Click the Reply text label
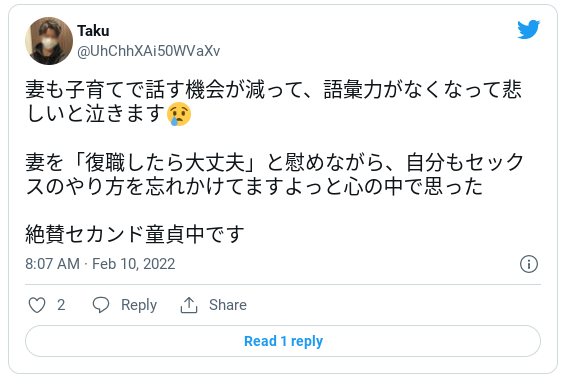561x378 pixels. [x=139, y=305]
